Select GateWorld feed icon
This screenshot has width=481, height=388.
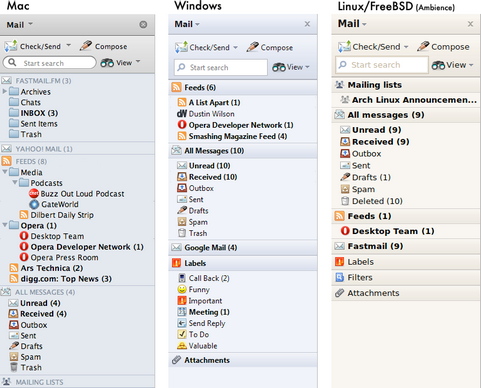coord(34,204)
